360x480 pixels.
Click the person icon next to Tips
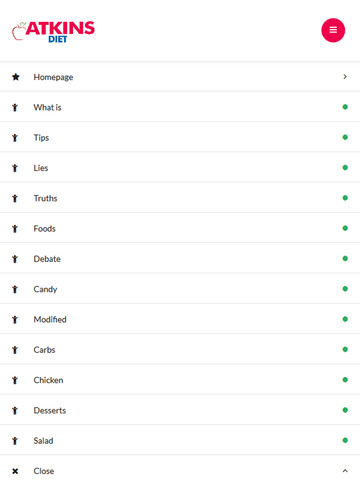point(15,138)
